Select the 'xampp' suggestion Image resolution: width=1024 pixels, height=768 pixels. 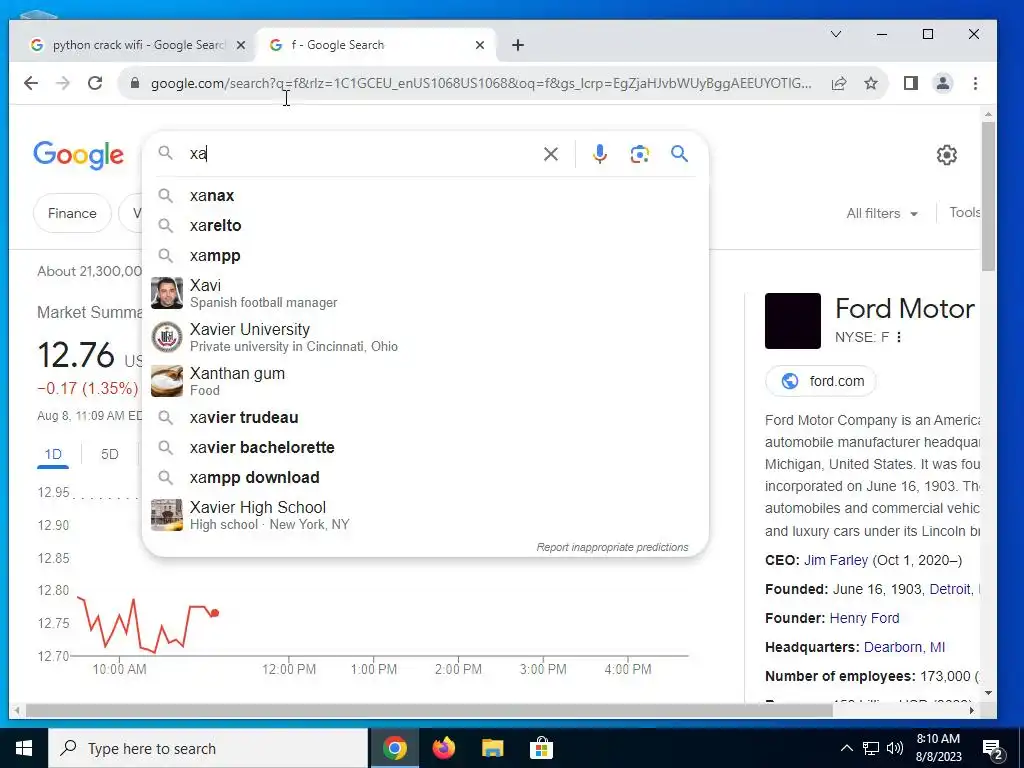pyautogui.click(x=425, y=255)
